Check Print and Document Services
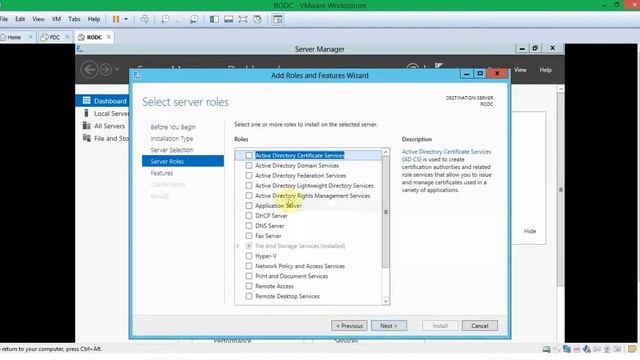Viewport: 640px width, 360px height. coord(249,276)
